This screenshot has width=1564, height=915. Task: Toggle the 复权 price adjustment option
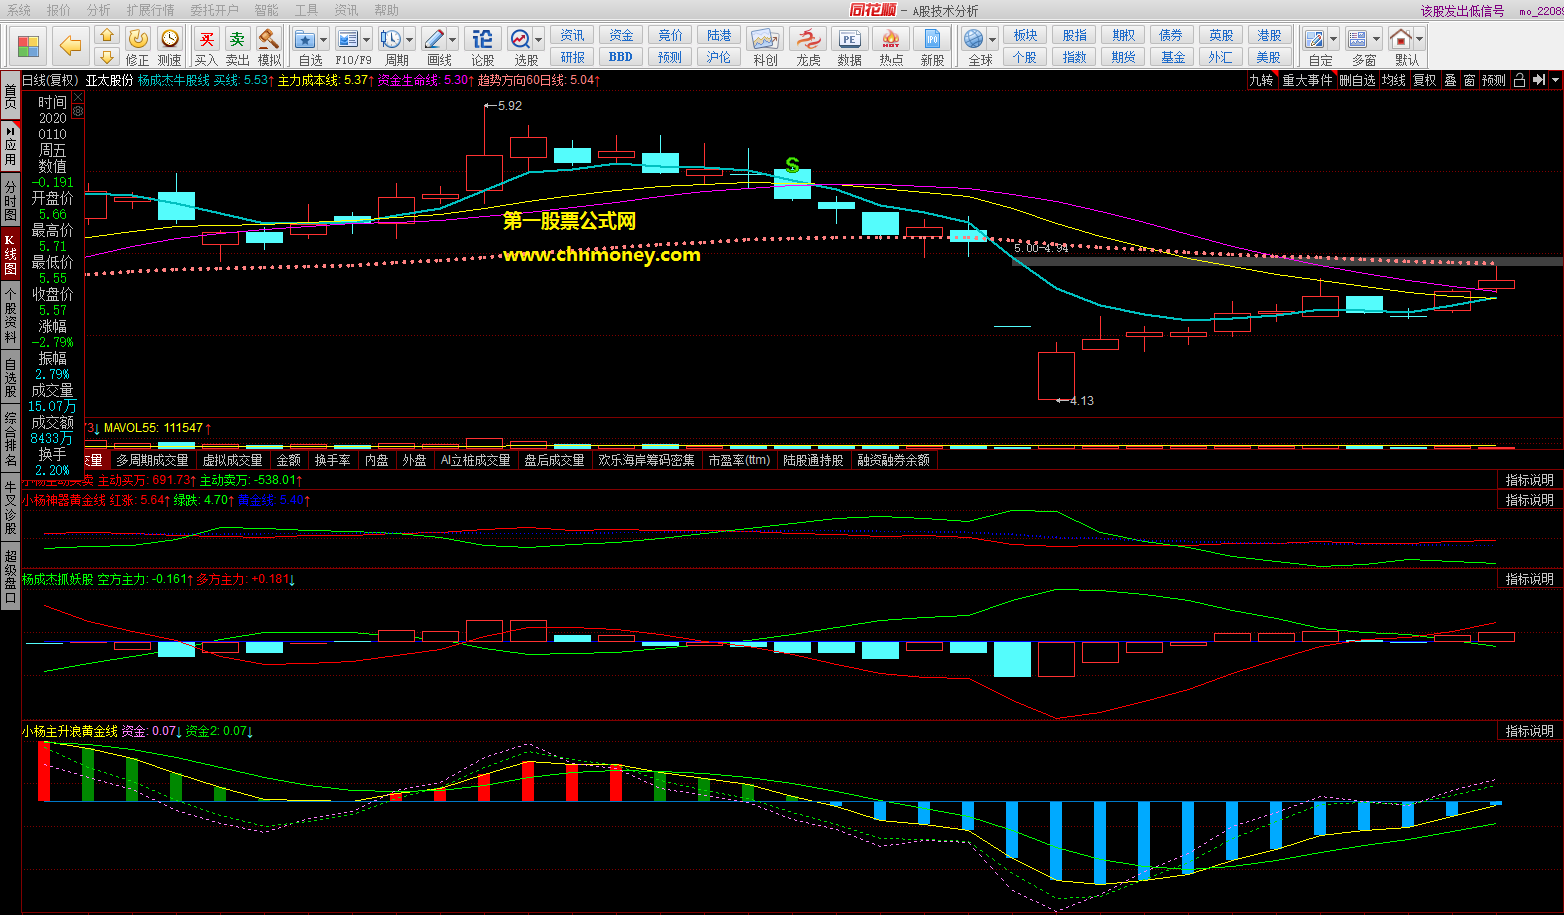click(1425, 80)
